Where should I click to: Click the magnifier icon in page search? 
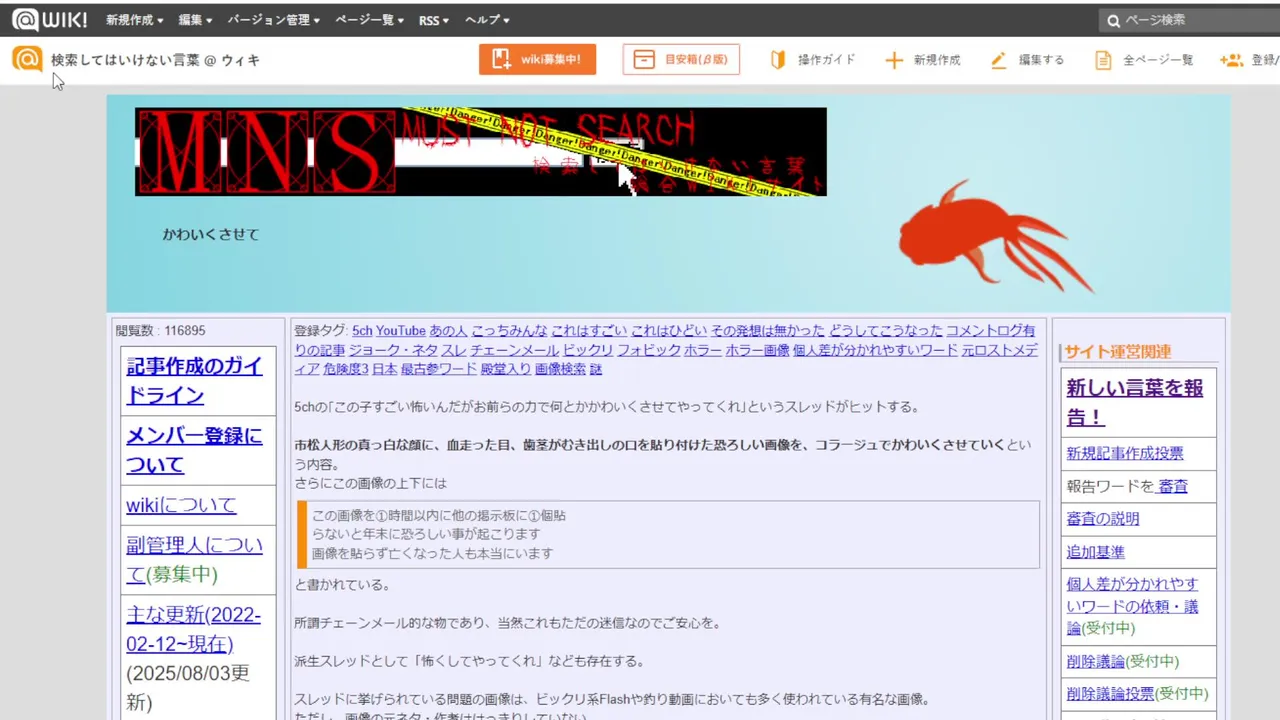(1113, 20)
